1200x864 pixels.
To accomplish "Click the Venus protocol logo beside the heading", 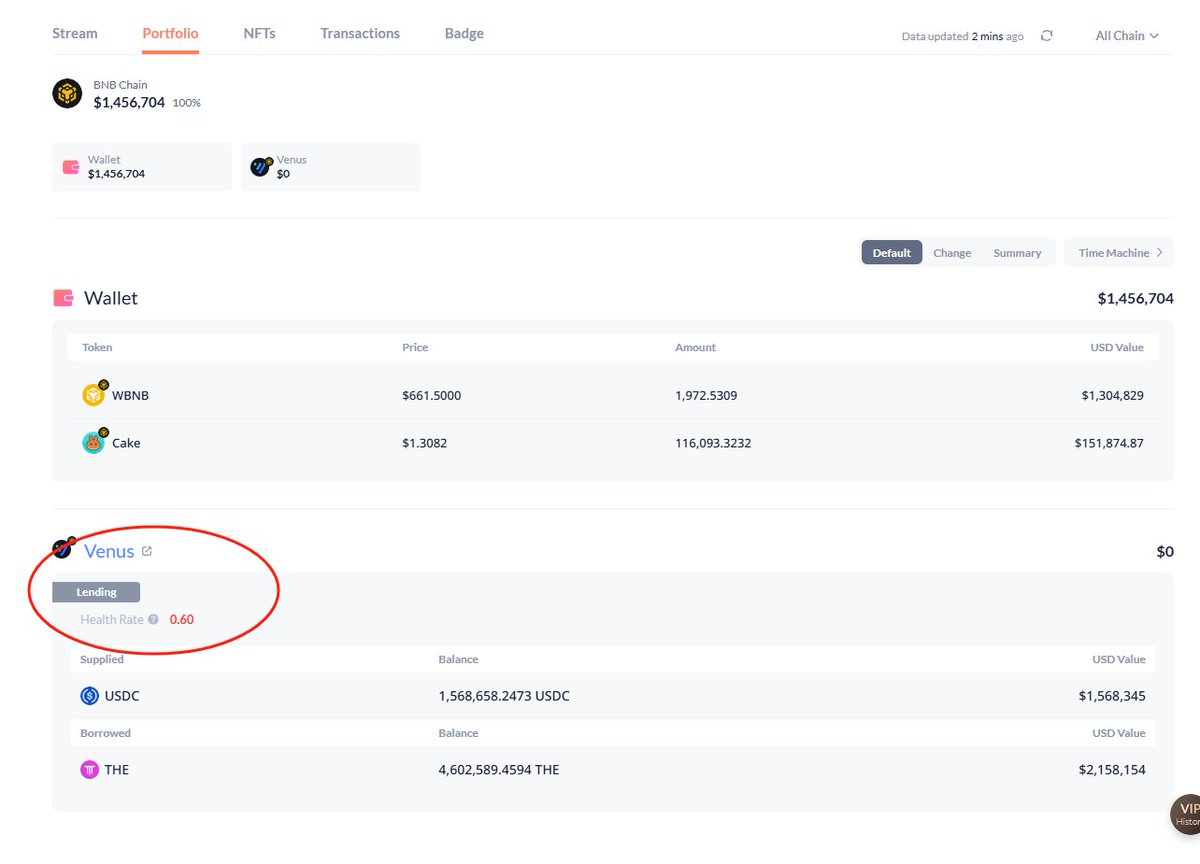I will [x=64, y=548].
